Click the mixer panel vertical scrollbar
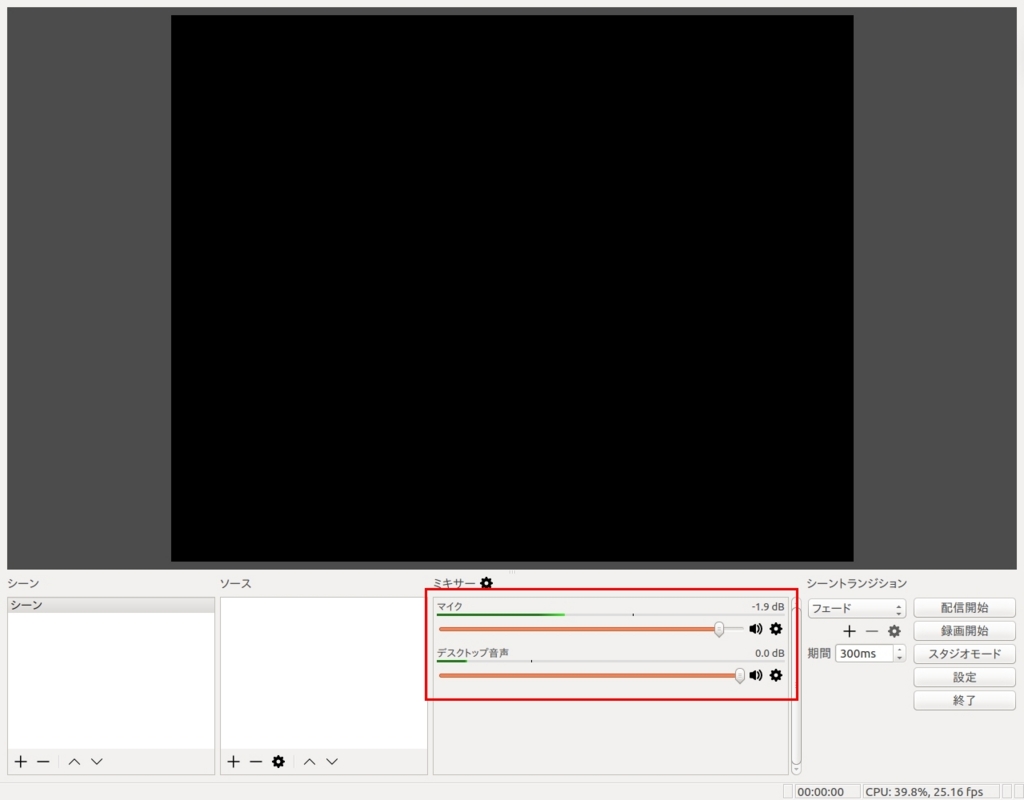1024x800 pixels. (796, 686)
